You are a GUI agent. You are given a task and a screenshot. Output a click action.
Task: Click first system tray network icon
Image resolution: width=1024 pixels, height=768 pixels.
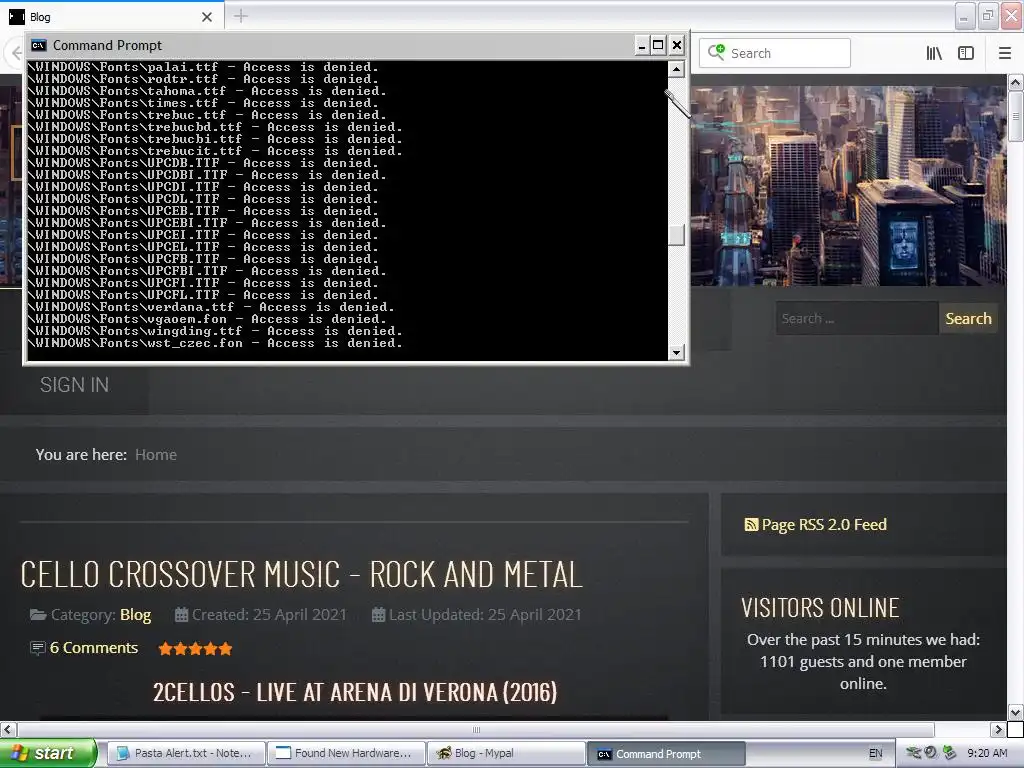coord(914,753)
